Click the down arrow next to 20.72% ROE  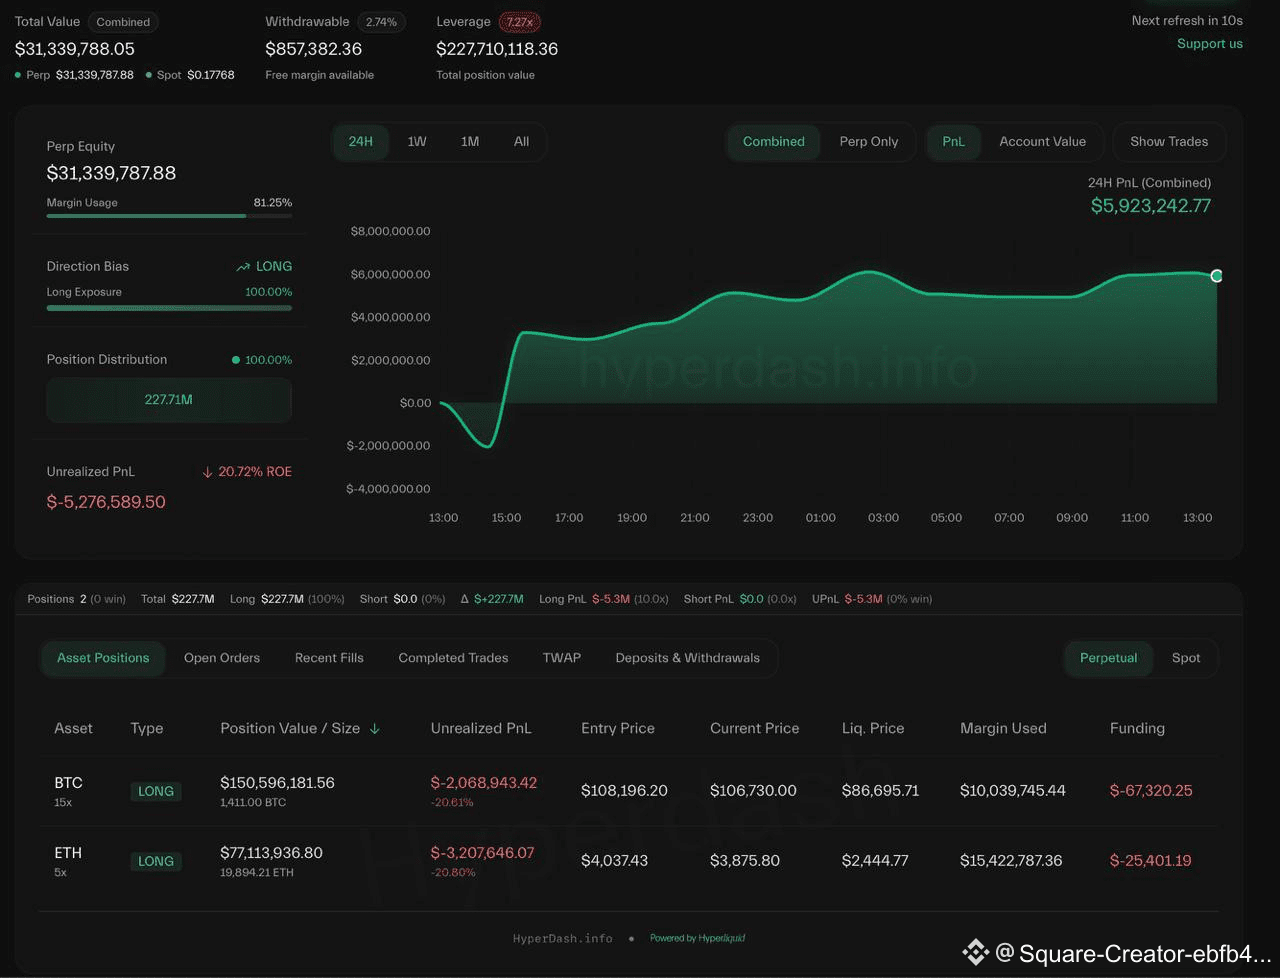pos(208,472)
